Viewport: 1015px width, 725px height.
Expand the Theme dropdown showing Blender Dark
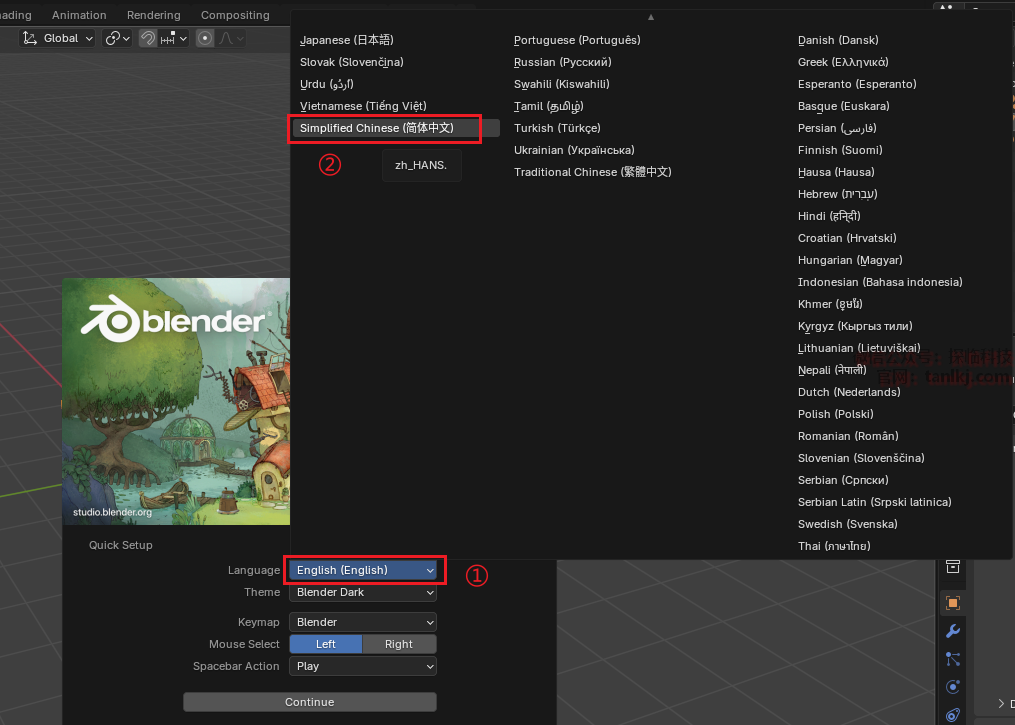coord(363,592)
